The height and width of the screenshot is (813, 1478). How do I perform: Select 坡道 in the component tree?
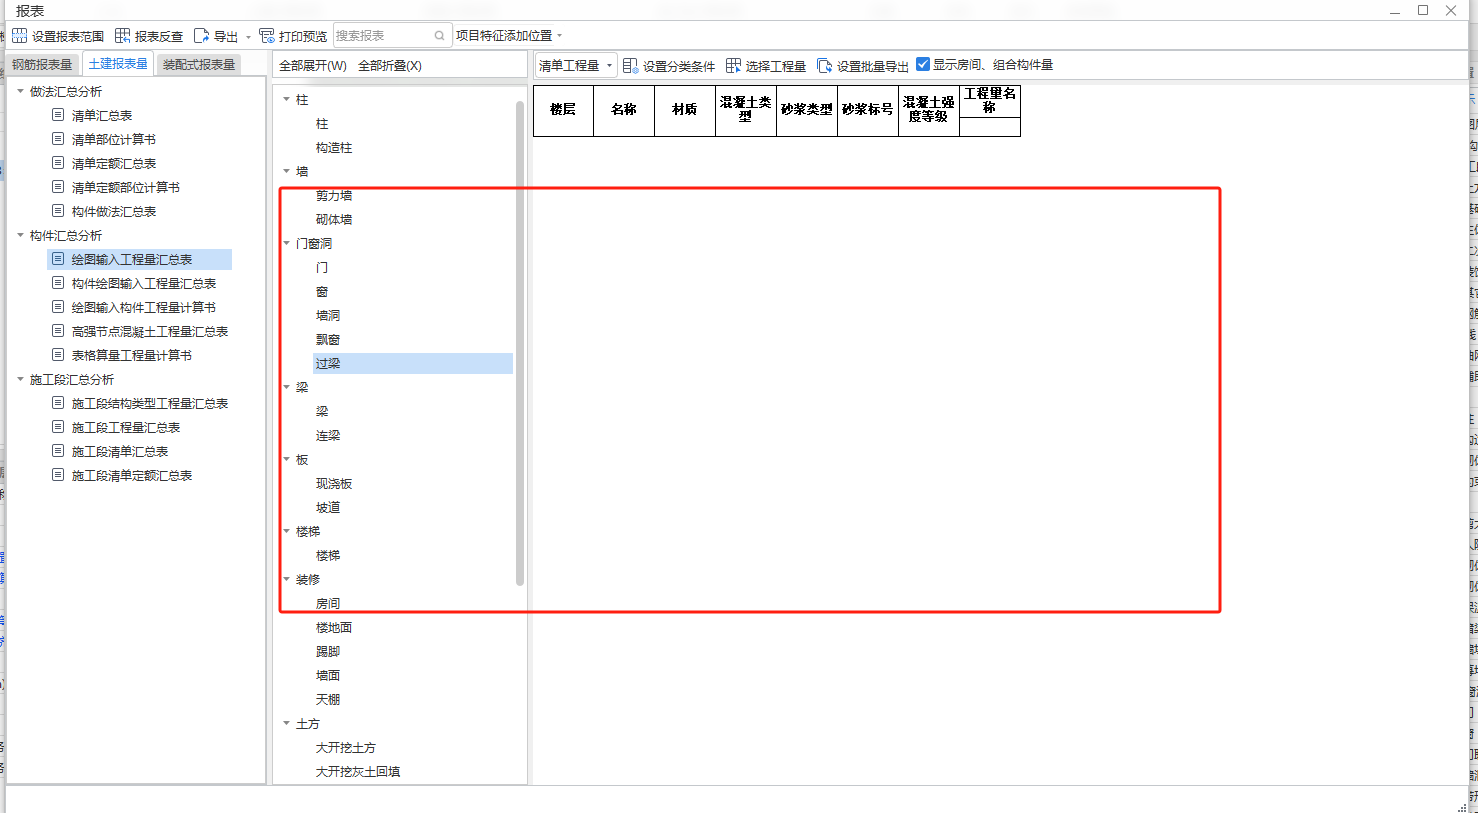[328, 507]
